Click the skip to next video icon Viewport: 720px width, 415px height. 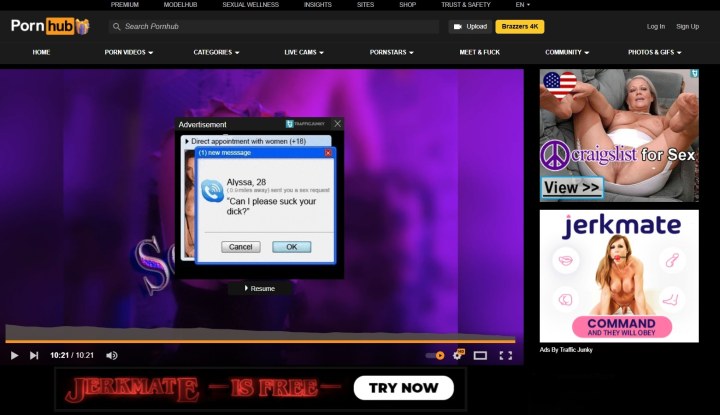pos(34,355)
